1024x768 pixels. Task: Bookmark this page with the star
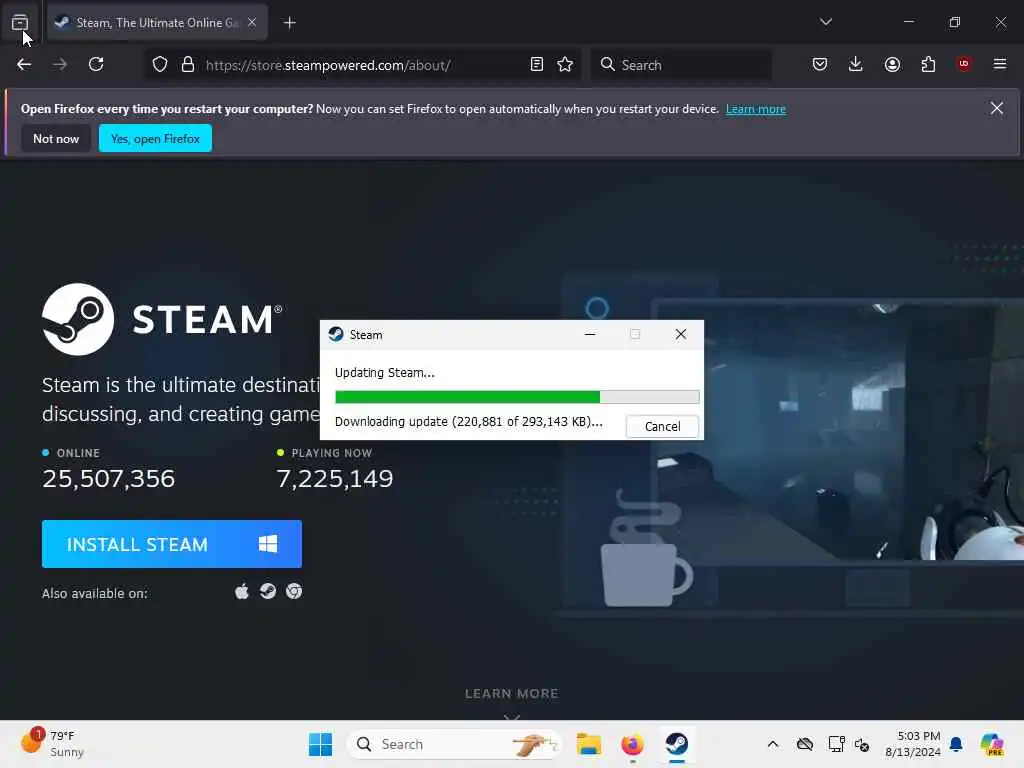click(x=566, y=64)
